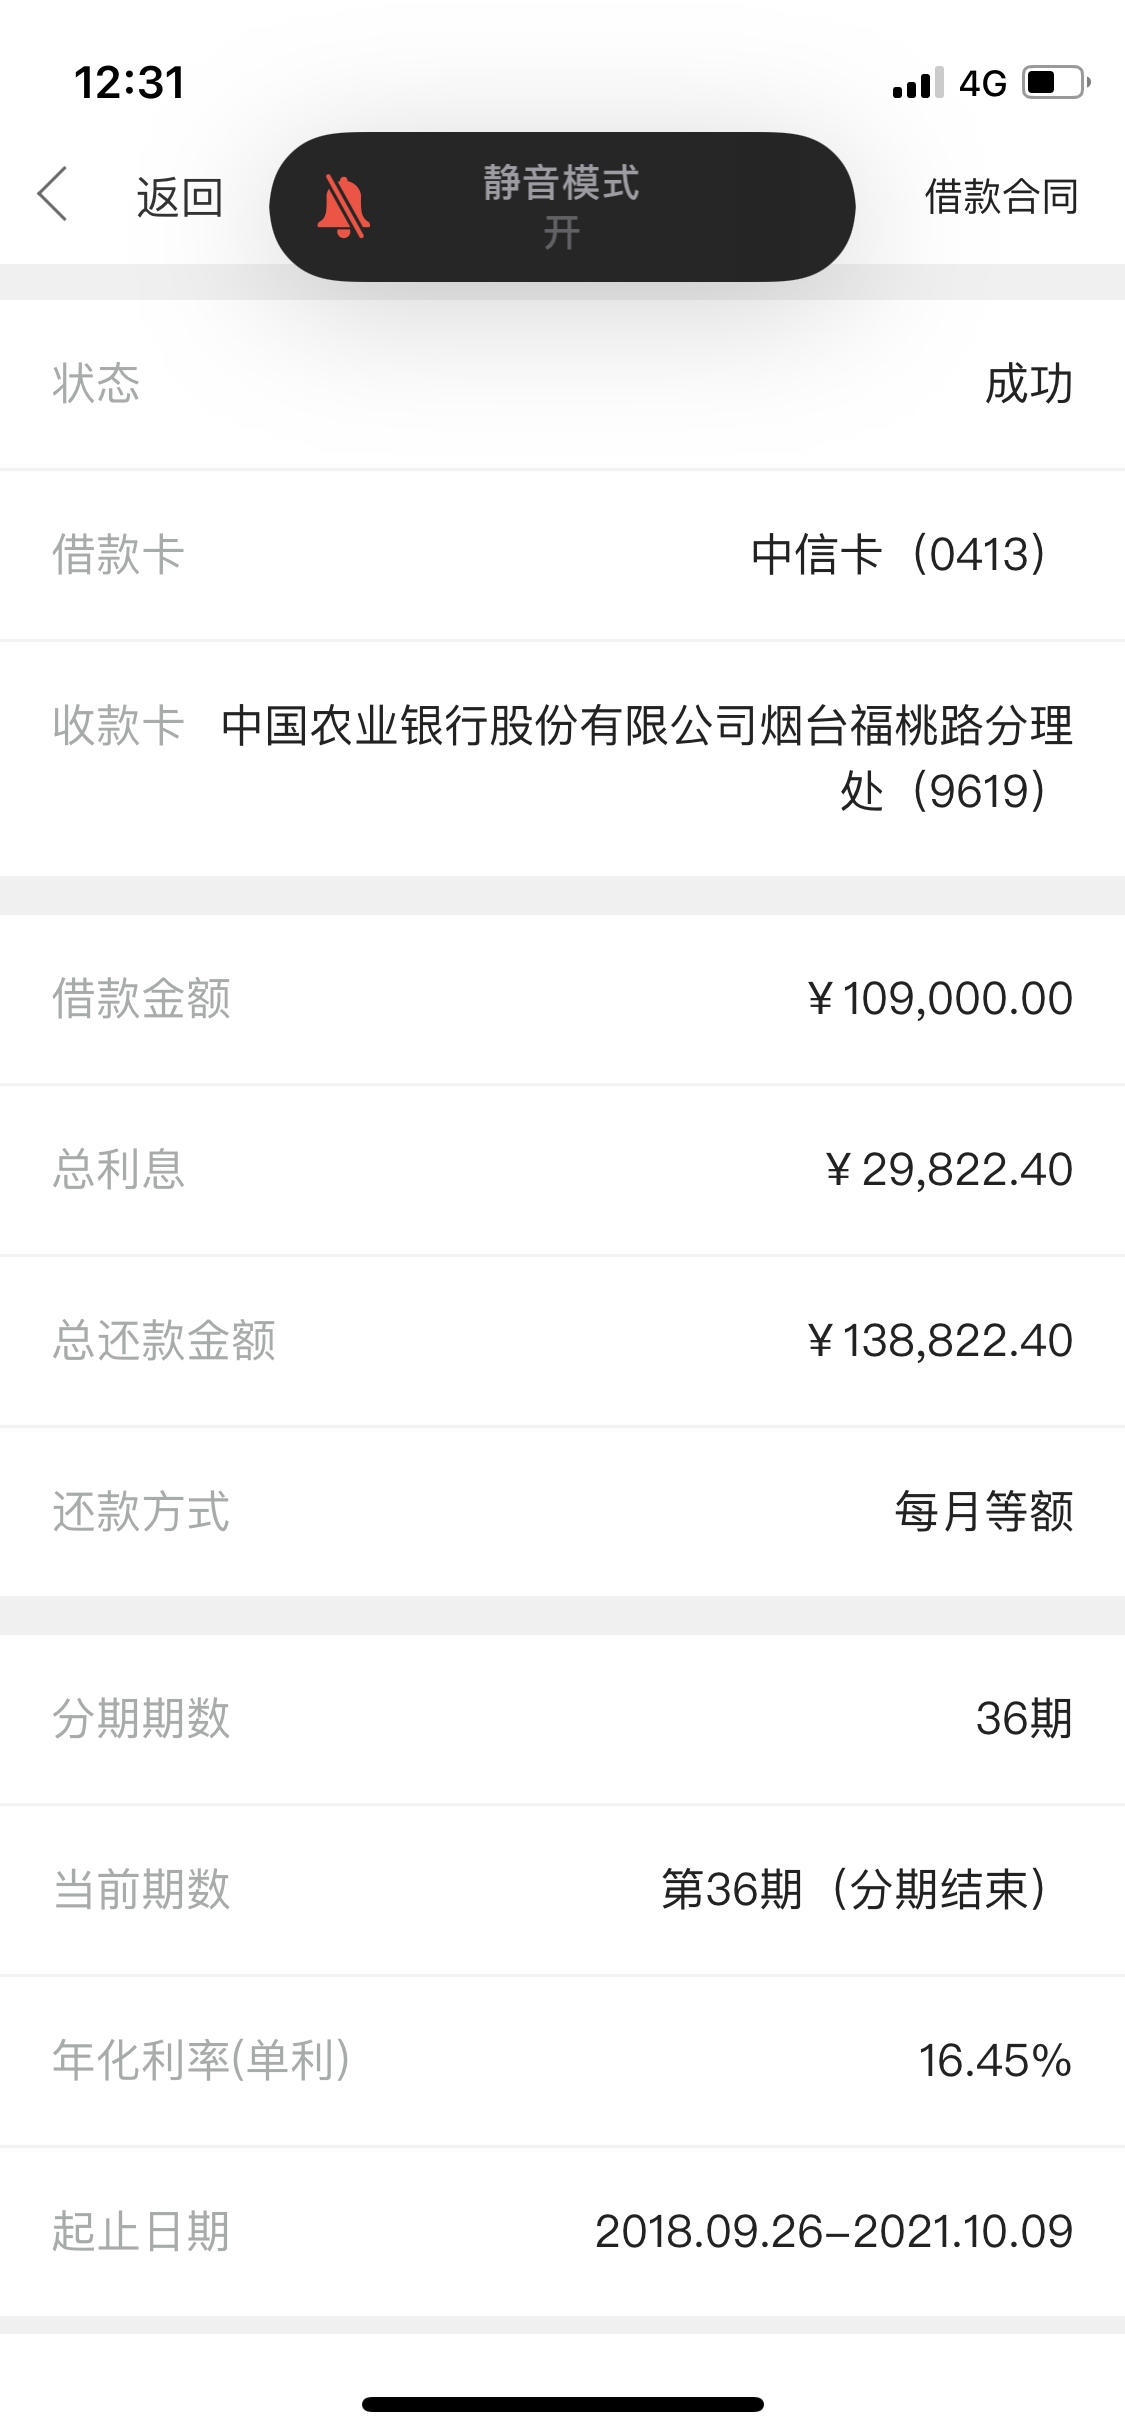Tap the home indicator bar at bottom
Screen dimensions: 1125x2436
[562, 2404]
